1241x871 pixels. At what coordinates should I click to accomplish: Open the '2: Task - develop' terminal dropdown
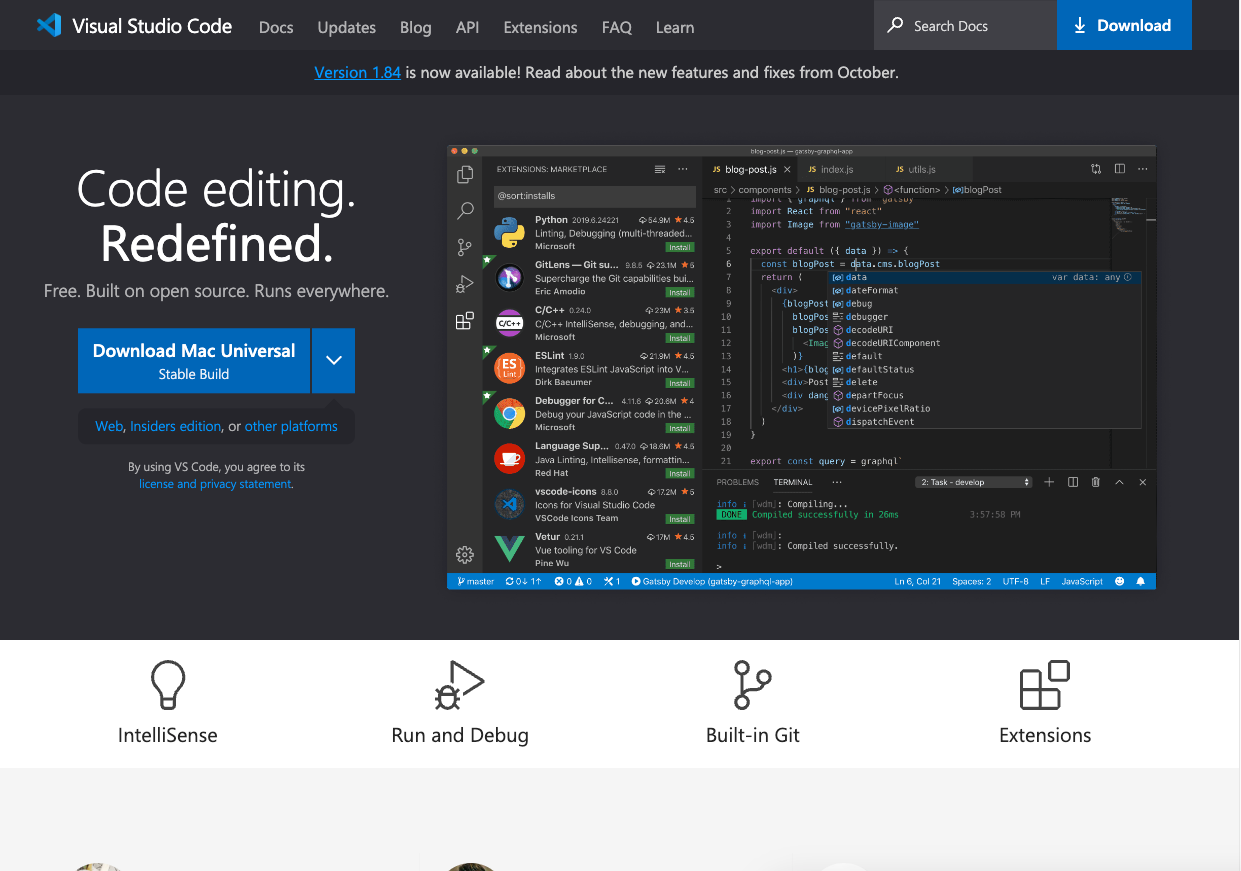[x=974, y=482]
